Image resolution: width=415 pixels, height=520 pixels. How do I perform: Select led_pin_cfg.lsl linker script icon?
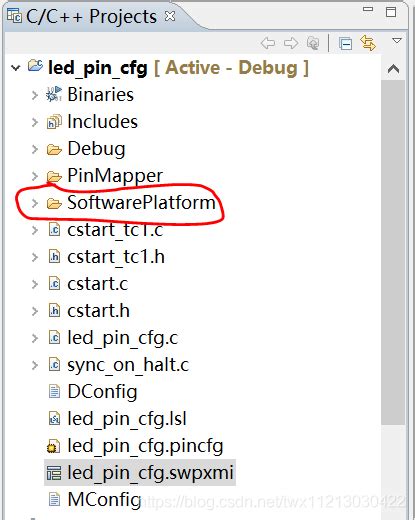(54, 419)
